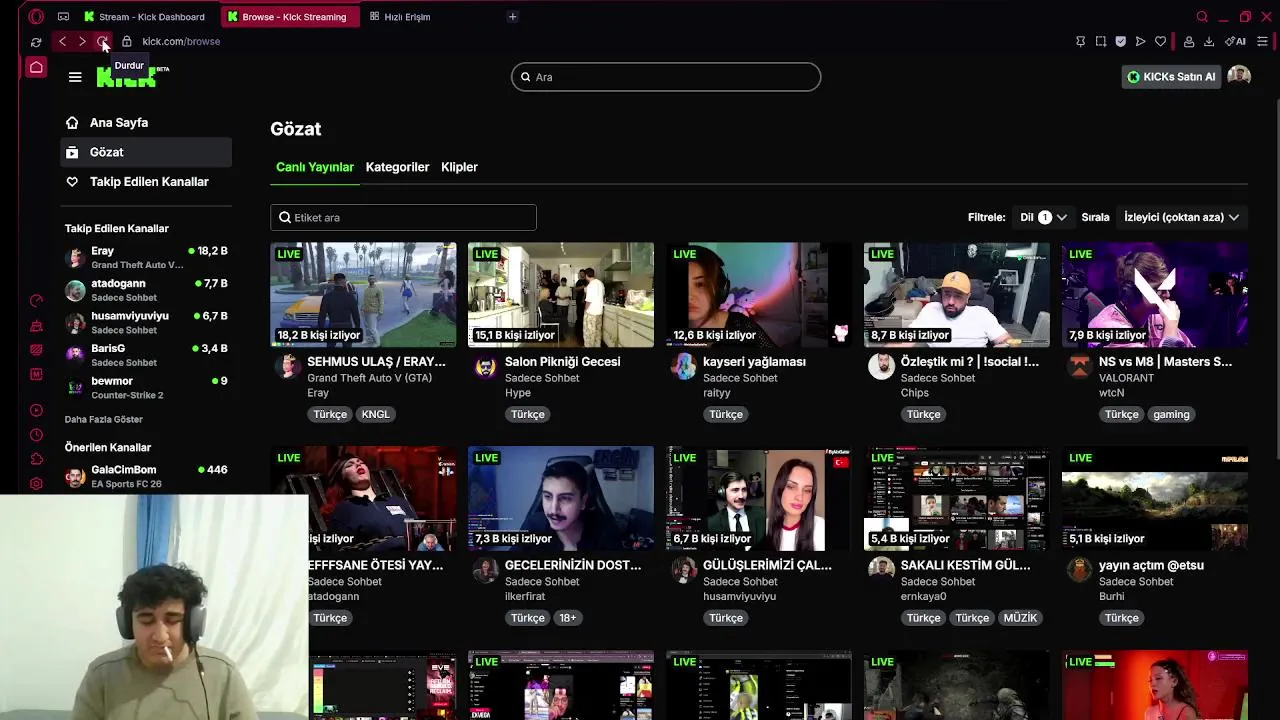Viewport: 1280px width, 720px height.
Task: Click the tab search magnifier icon
Action: pos(1202,17)
